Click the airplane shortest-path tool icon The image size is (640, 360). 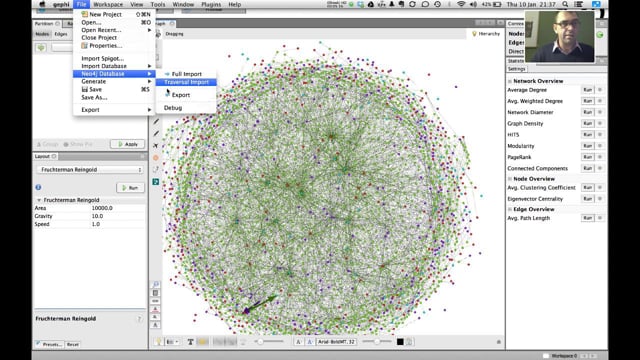[156, 145]
